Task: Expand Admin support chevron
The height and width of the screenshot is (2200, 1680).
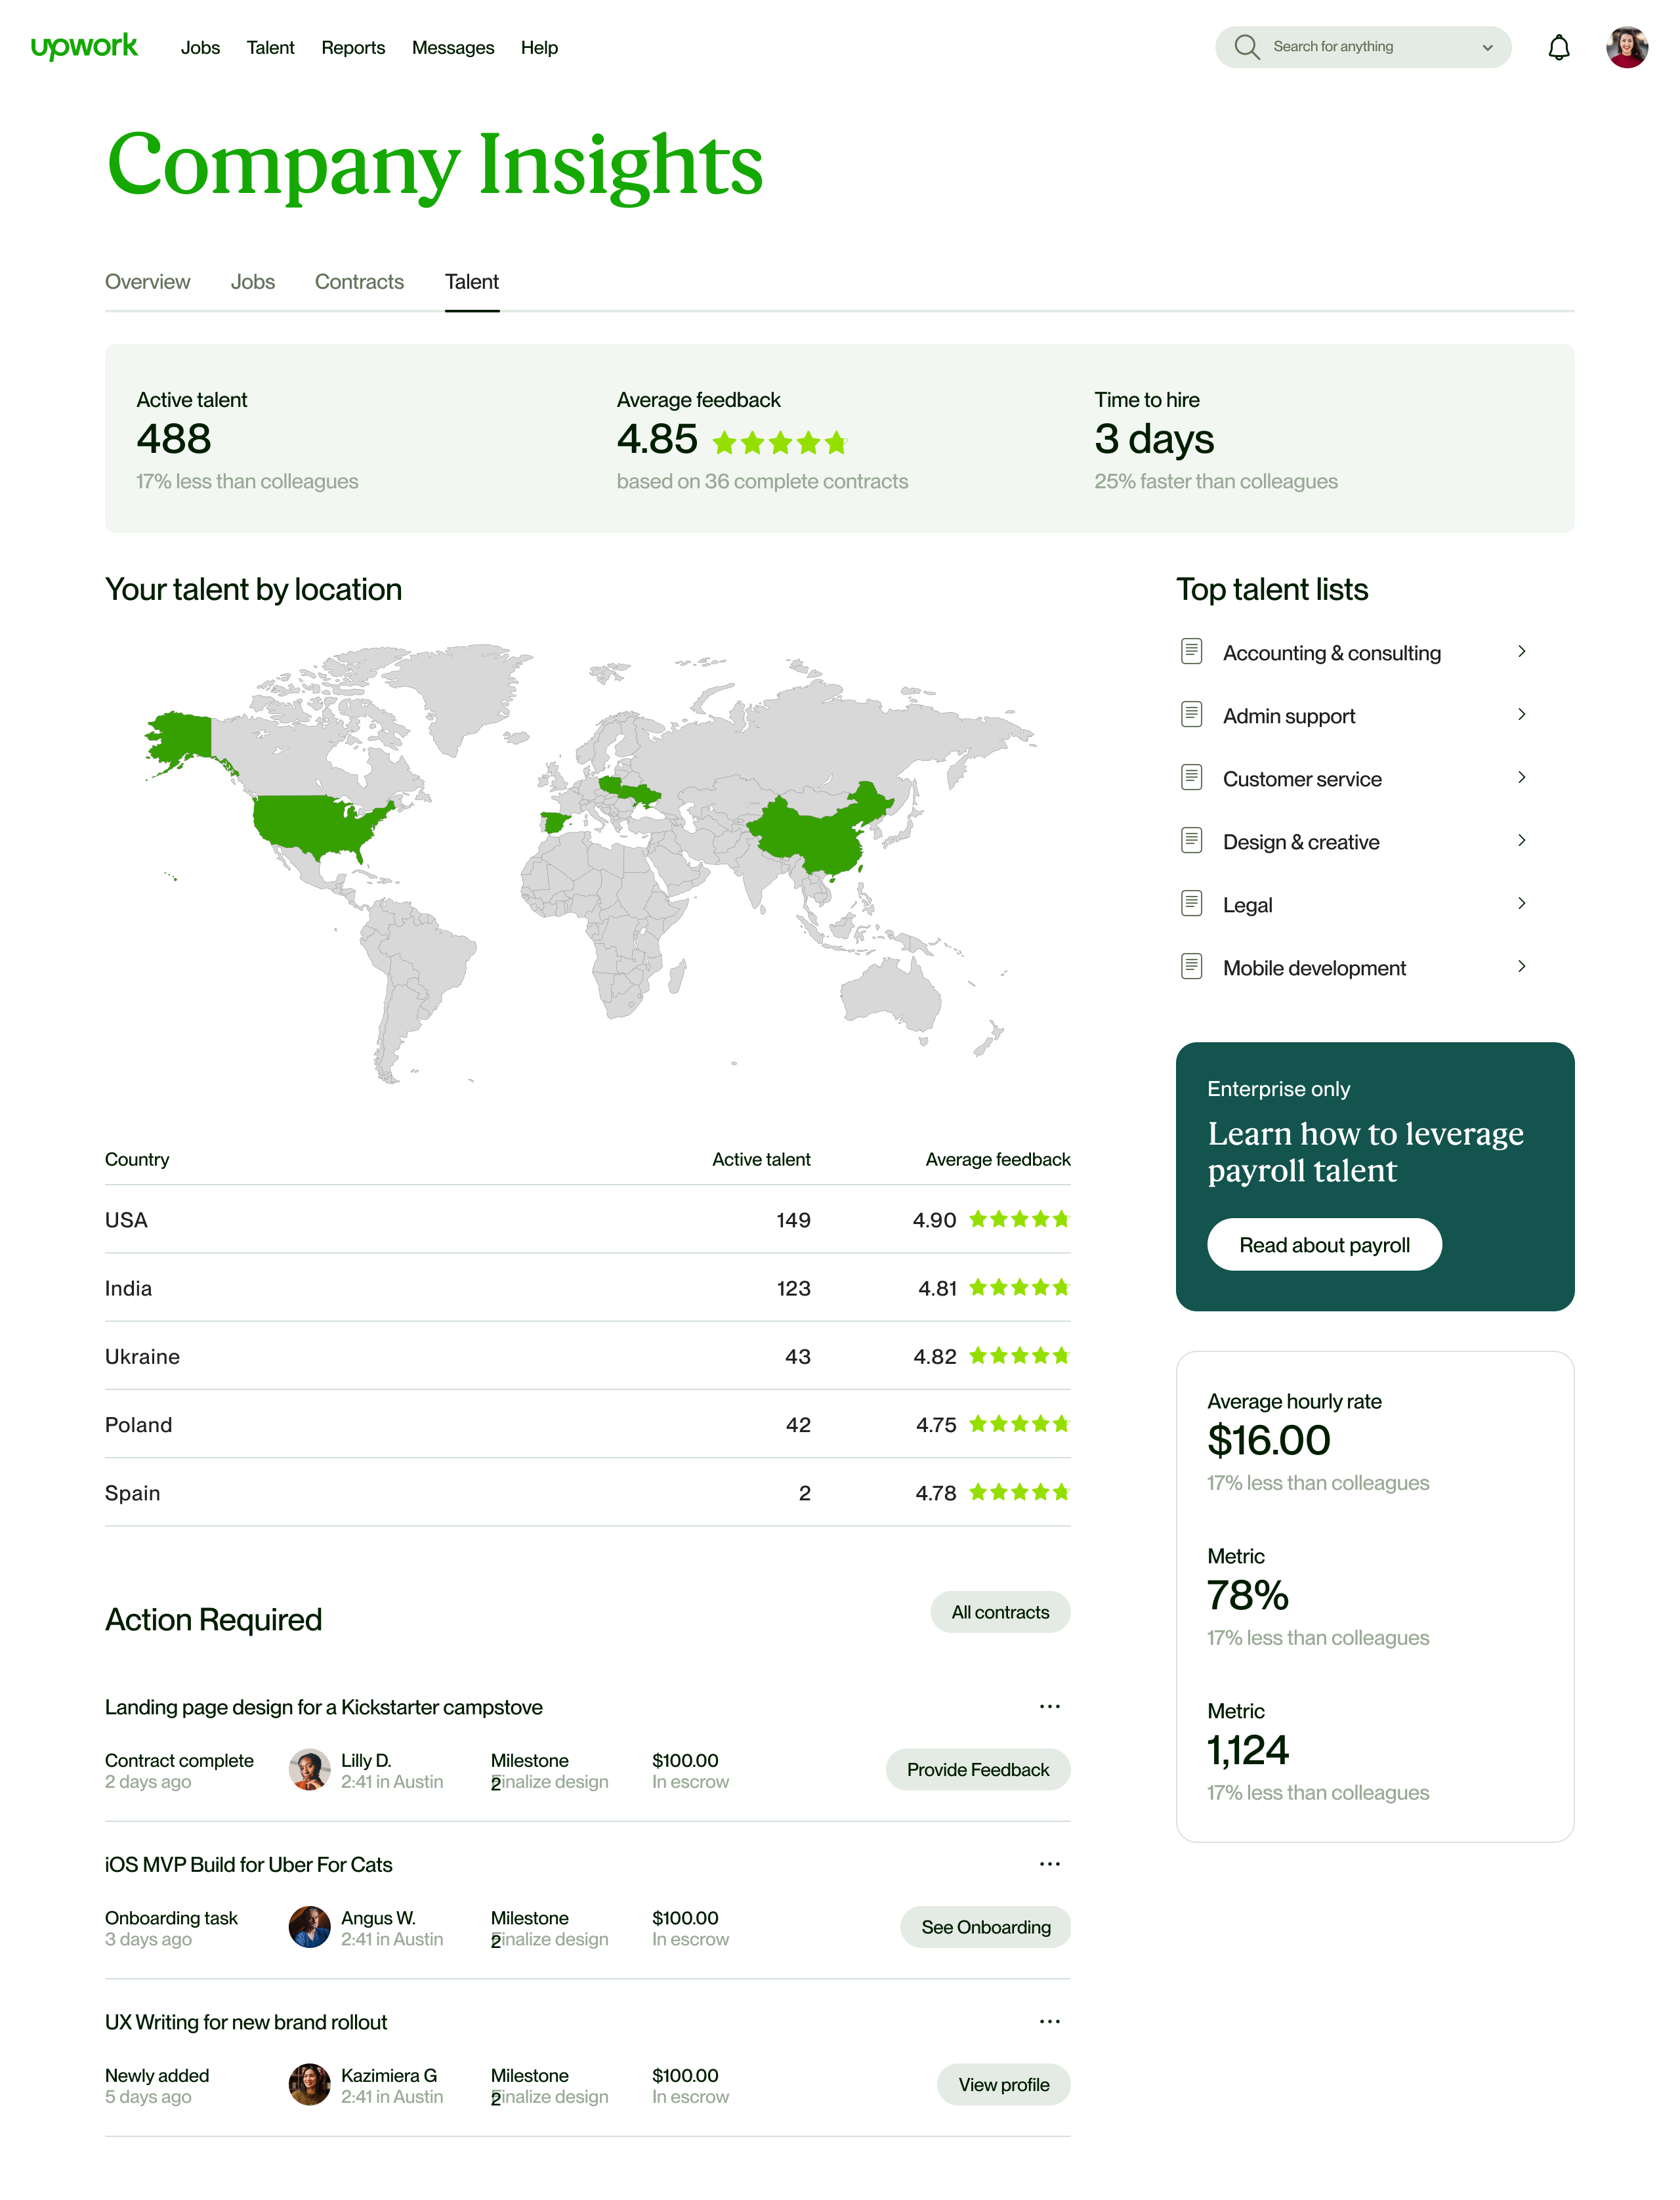Action: tap(1521, 714)
